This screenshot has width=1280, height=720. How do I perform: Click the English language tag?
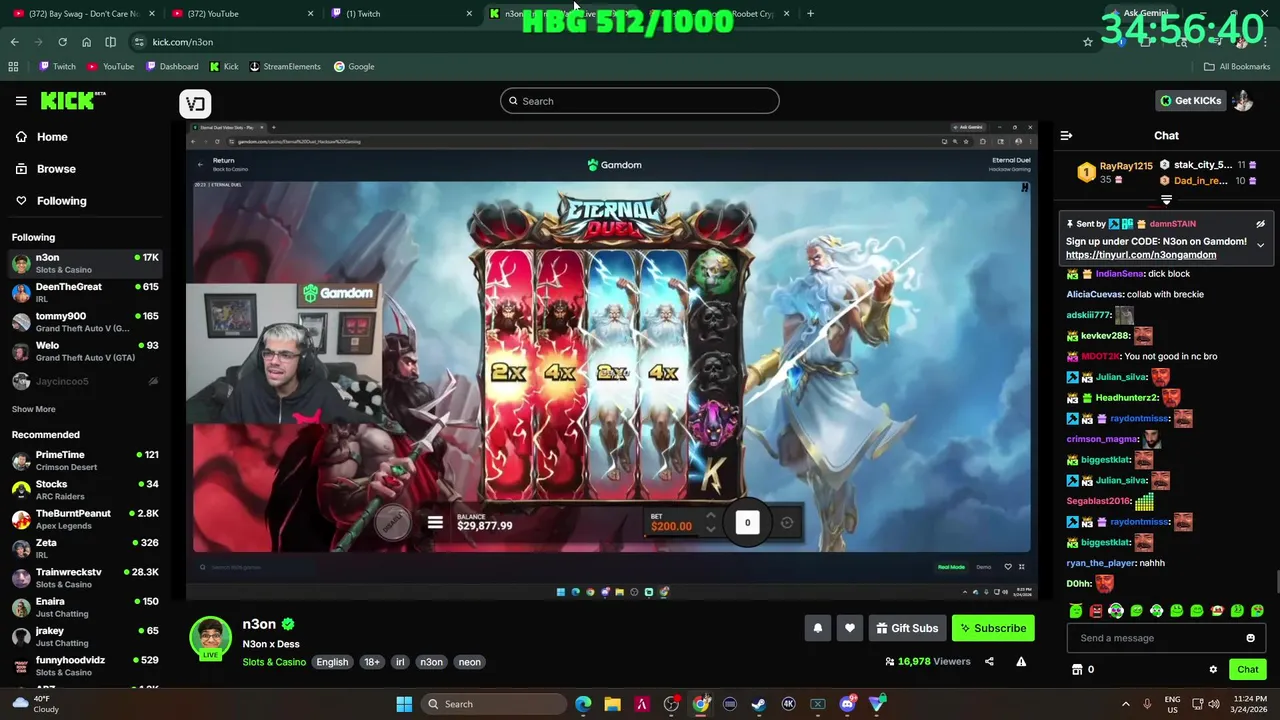332,662
